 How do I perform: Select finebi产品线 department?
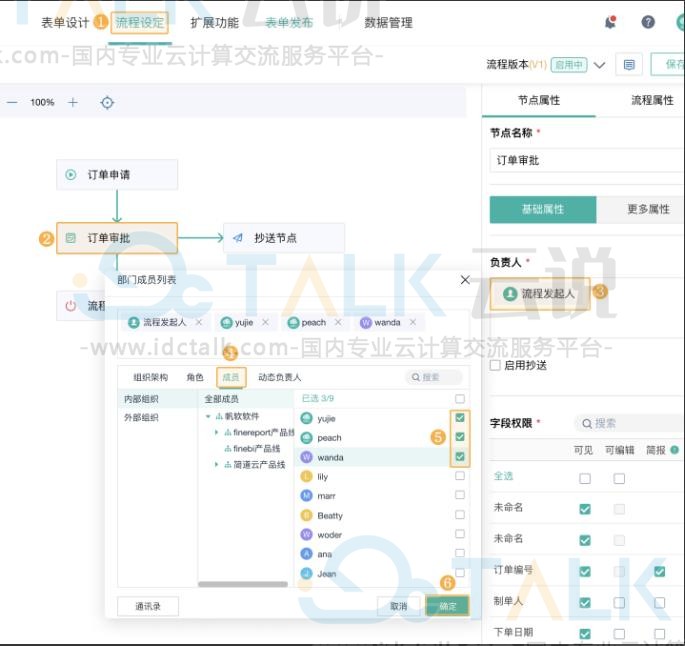click(253, 449)
